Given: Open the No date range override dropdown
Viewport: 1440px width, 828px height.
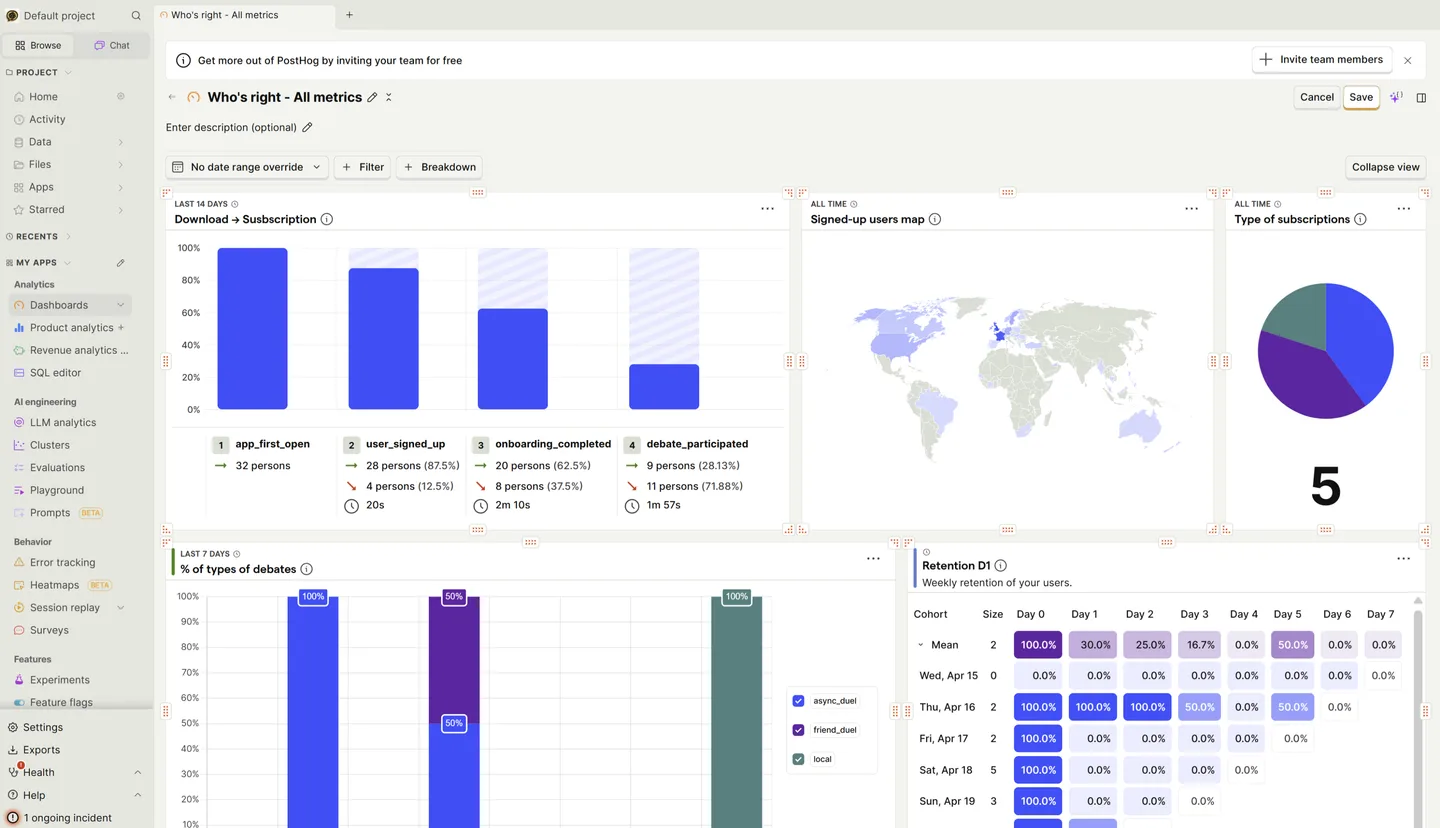Looking at the screenshot, I should tap(247, 167).
